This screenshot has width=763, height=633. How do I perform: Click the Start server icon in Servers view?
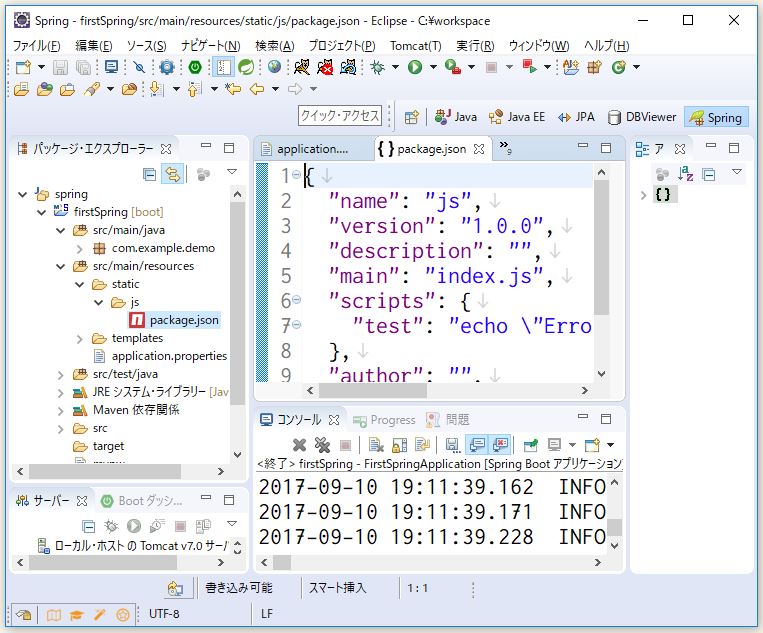(134, 526)
